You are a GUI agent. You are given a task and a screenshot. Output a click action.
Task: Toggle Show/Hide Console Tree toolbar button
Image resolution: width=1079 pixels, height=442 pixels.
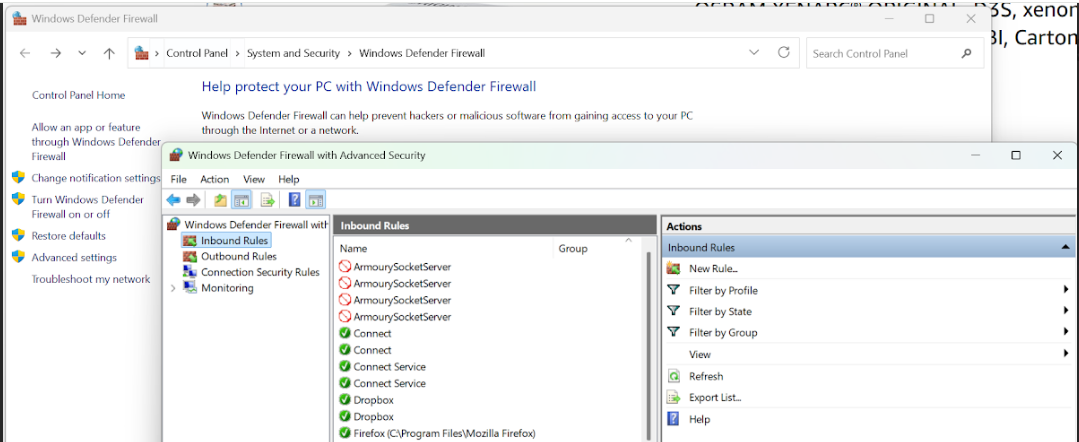click(242, 200)
